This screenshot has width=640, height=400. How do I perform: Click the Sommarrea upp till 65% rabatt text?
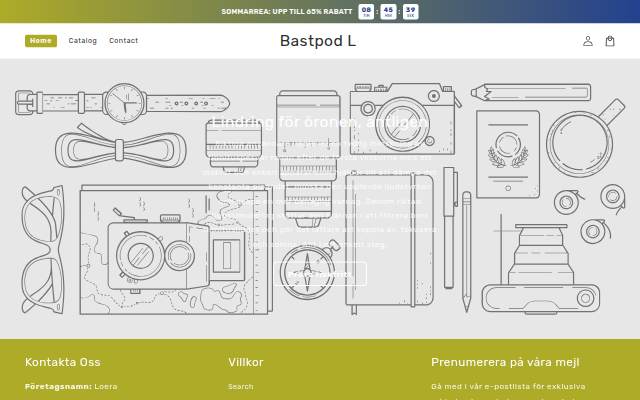[x=287, y=12]
